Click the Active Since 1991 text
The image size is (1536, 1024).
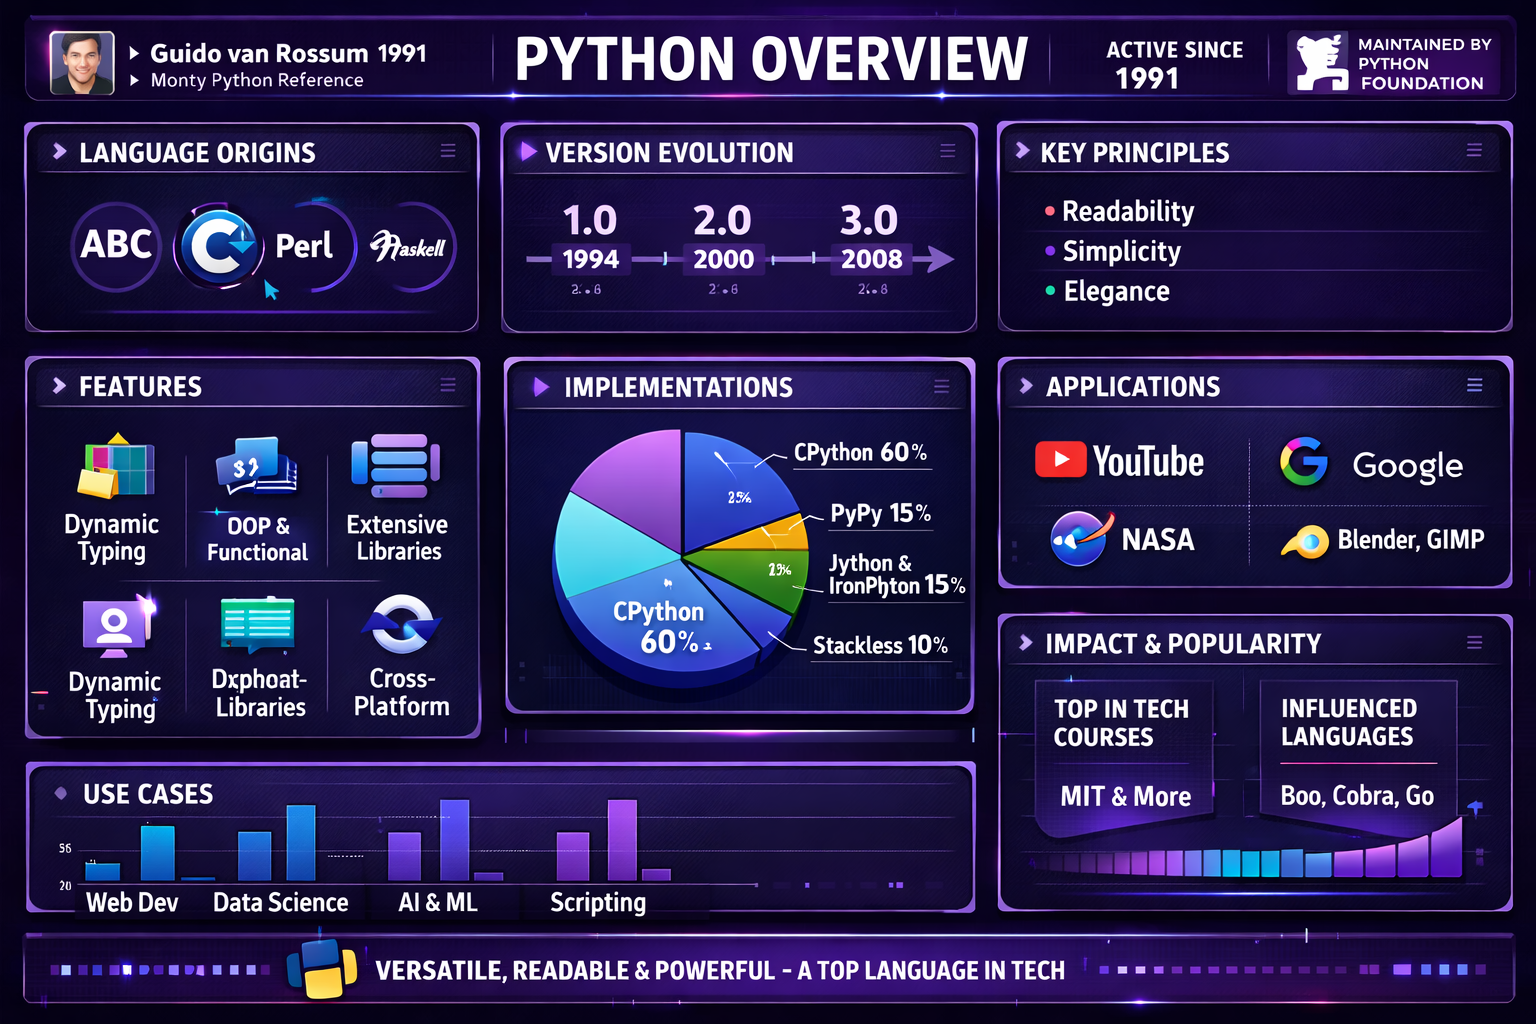[x=1174, y=63]
